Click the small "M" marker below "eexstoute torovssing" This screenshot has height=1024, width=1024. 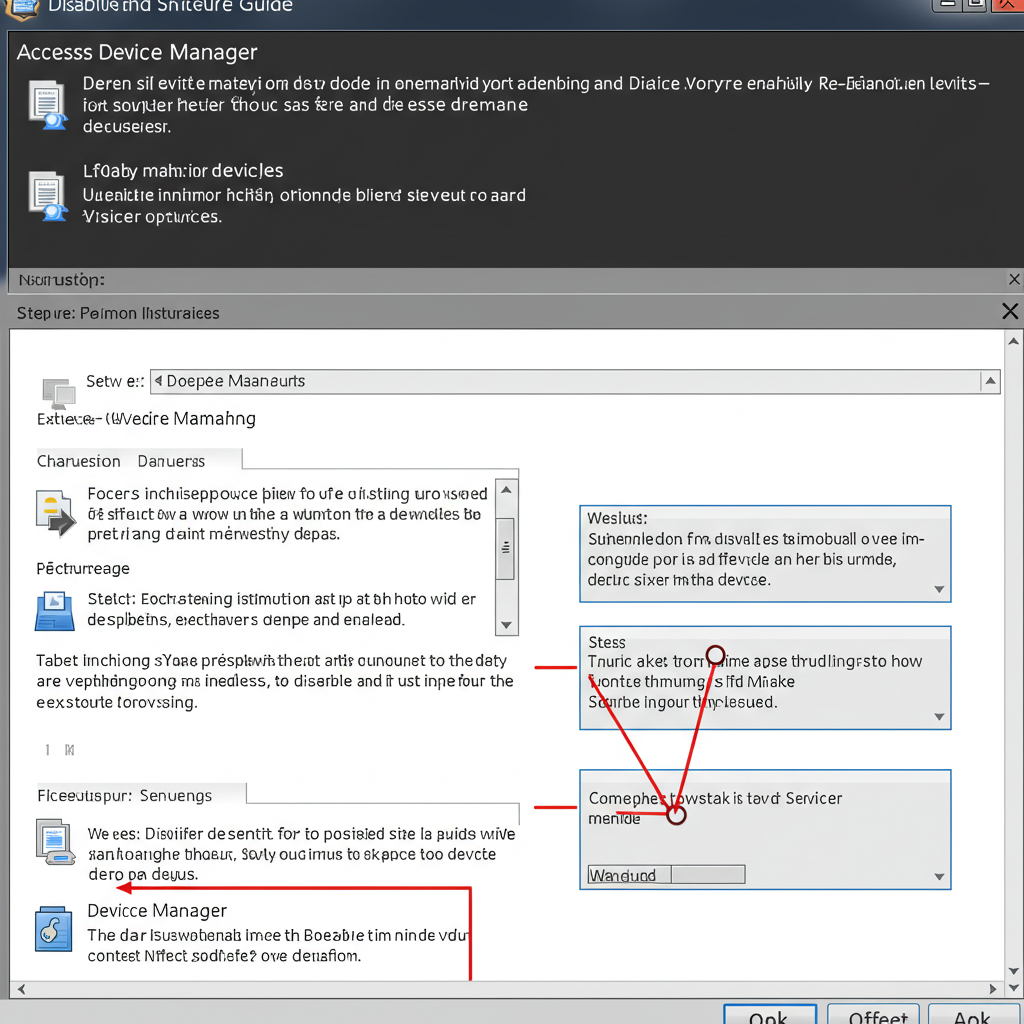click(69, 750)
